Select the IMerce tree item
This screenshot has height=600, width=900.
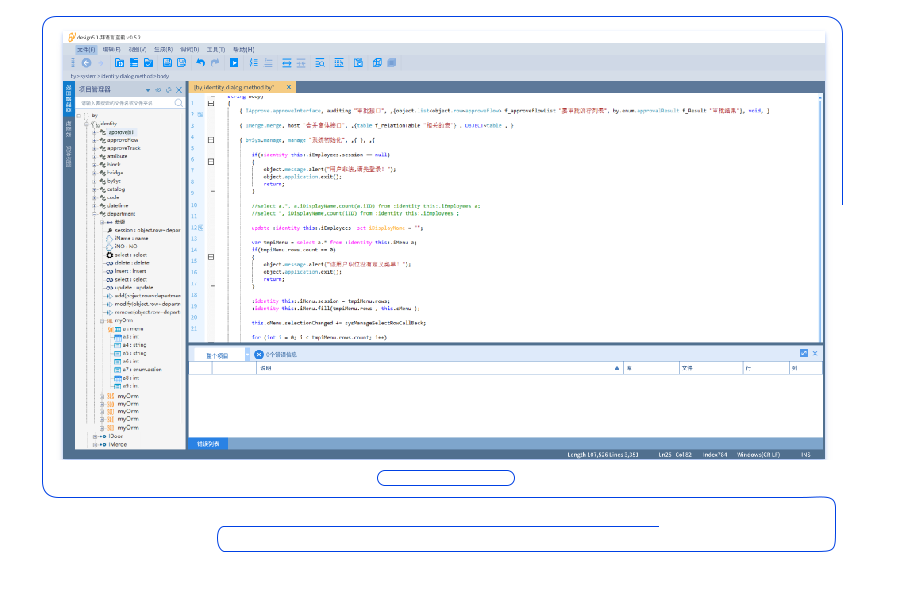tap(118, 444)
